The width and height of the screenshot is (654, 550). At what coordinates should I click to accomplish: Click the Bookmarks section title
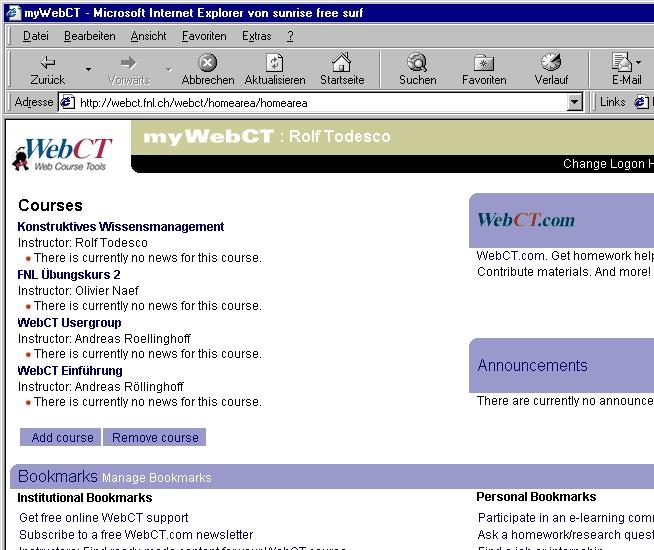58,477
